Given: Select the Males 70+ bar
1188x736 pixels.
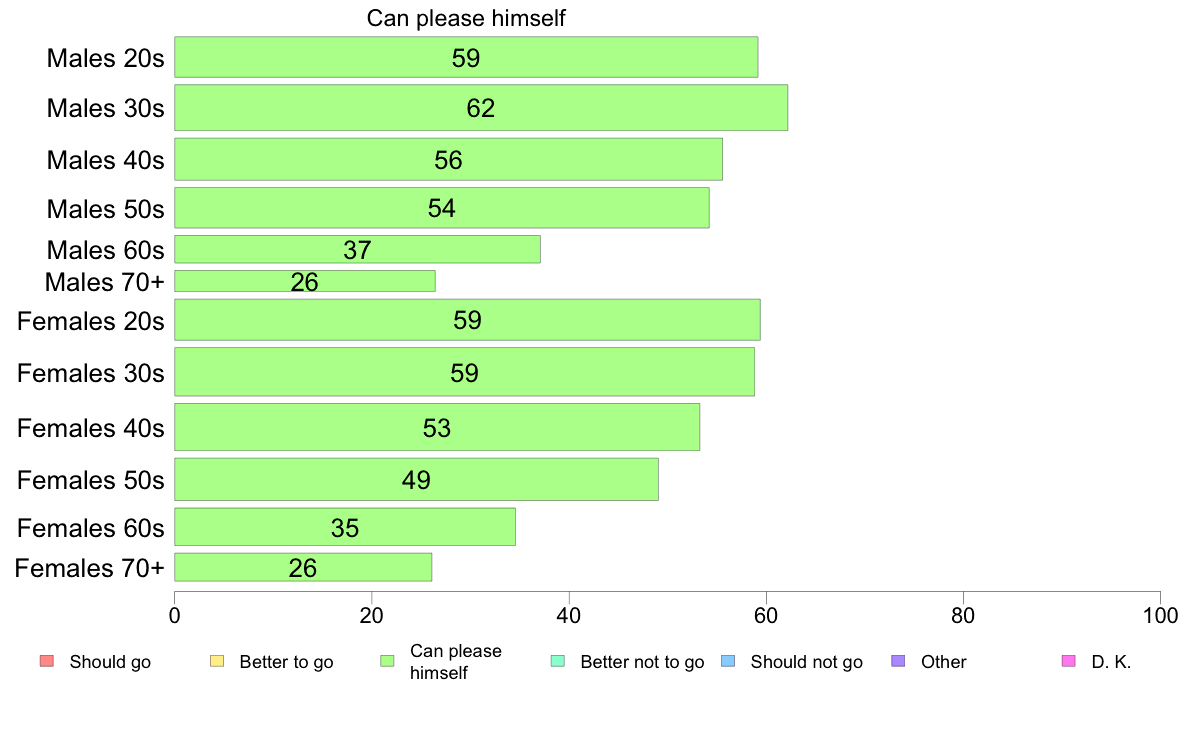Looking at the screenshot, I should [305, 281].
